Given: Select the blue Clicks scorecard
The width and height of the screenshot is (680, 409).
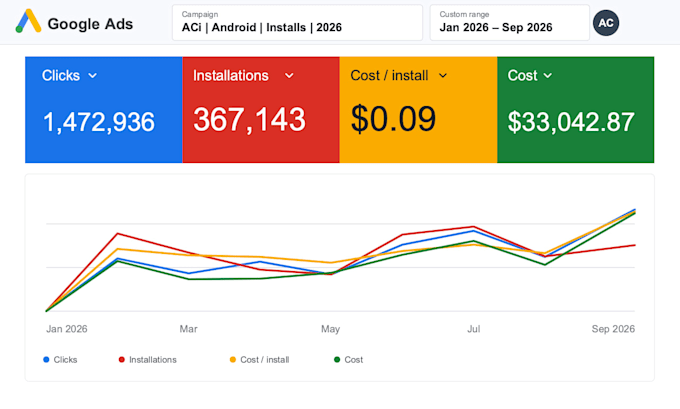Looking at the screenshot, I should 104,110.
